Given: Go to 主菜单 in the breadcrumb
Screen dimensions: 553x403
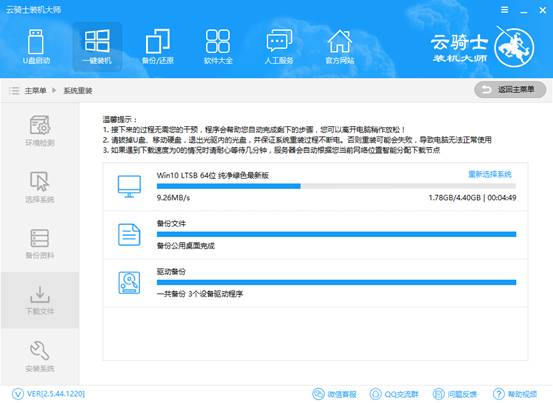Looking at the screenshot, I should click(35, 91).
